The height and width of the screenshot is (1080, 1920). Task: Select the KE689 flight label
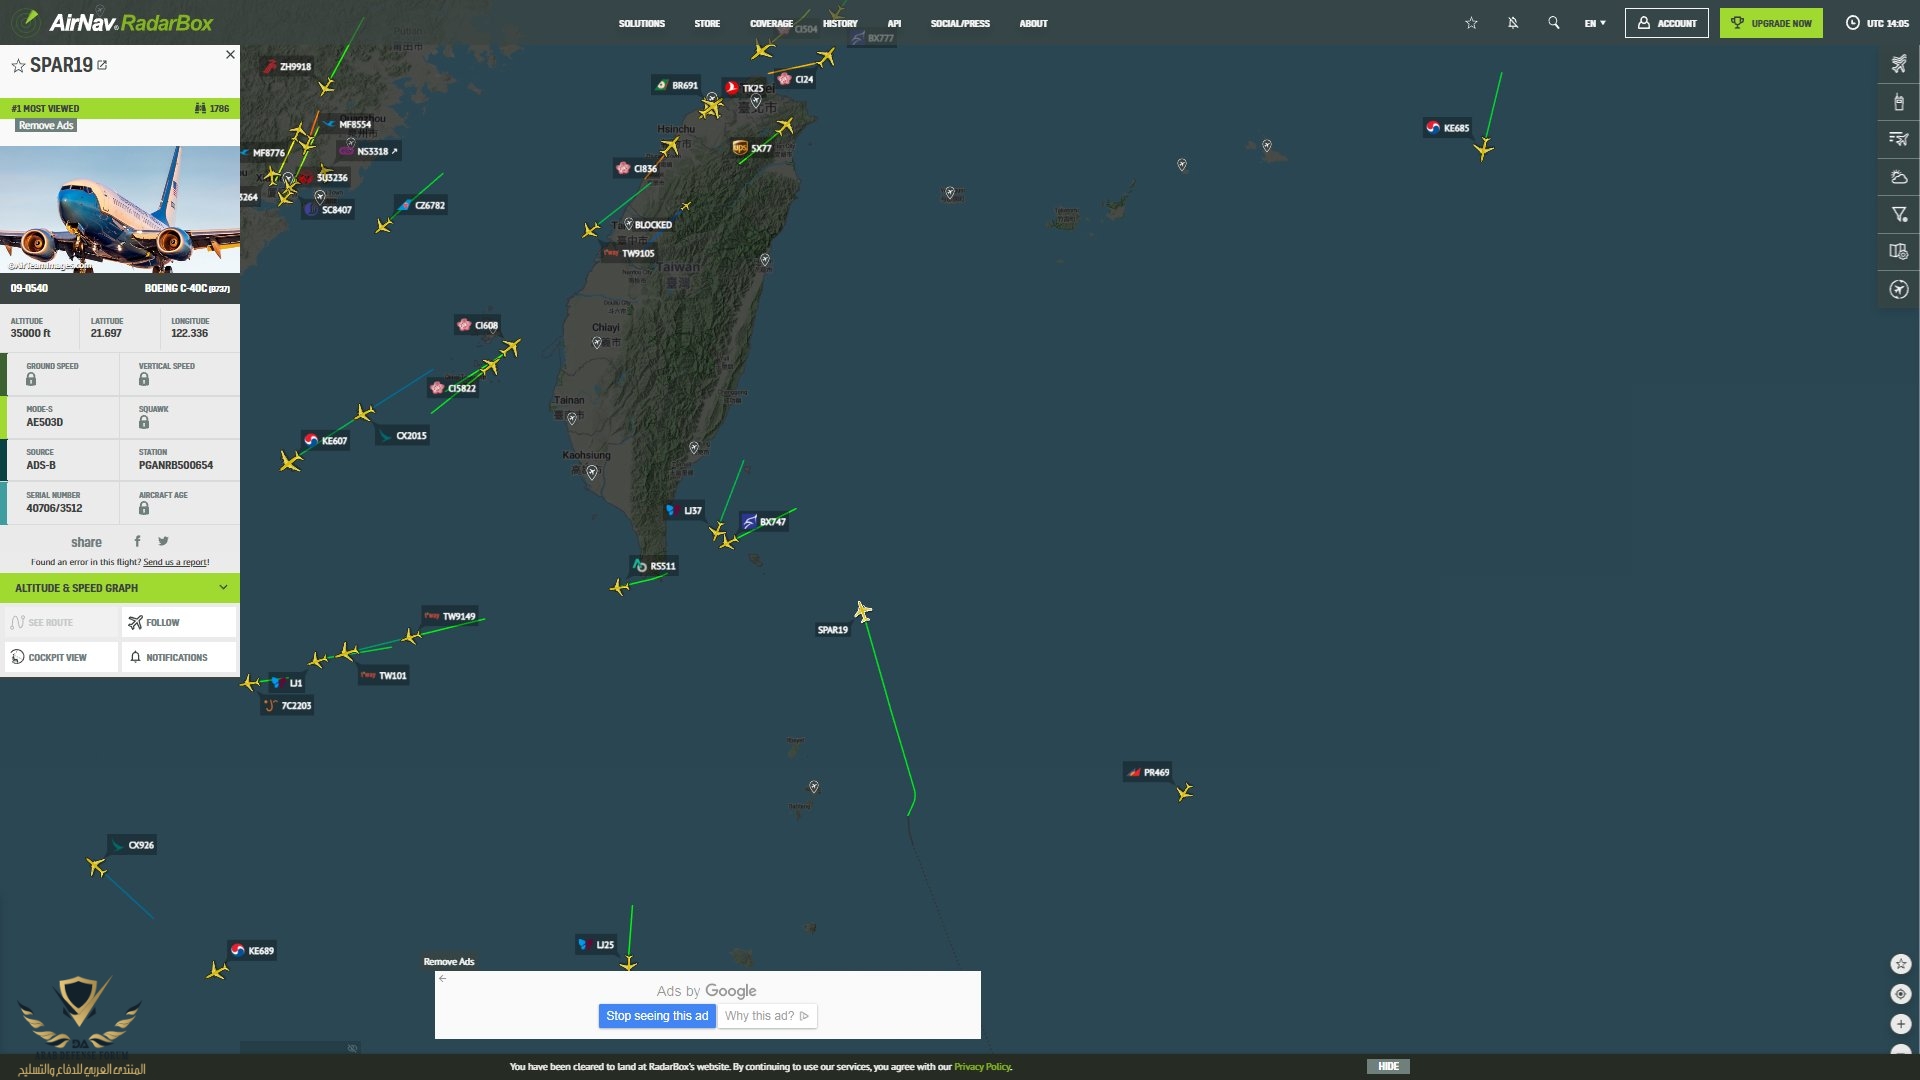[252, 951]
